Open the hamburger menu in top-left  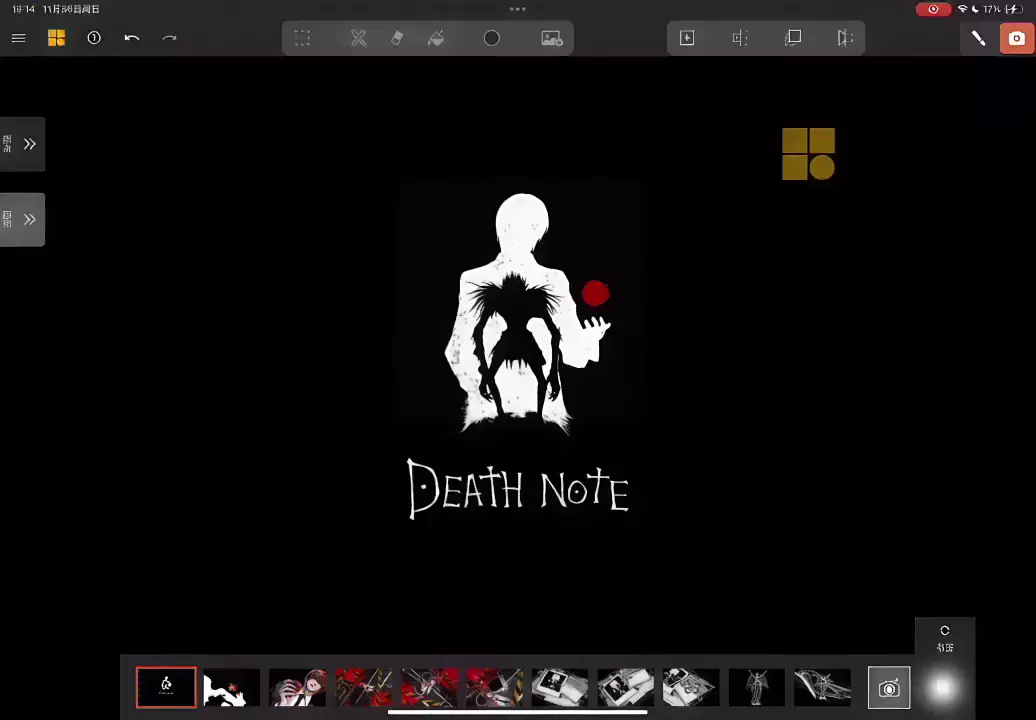18,38
